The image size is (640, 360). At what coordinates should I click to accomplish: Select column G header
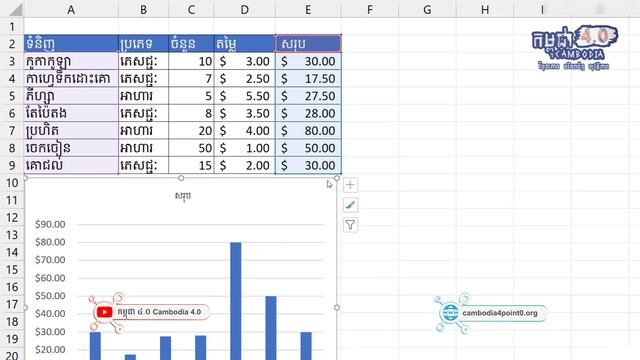point(427,9)
